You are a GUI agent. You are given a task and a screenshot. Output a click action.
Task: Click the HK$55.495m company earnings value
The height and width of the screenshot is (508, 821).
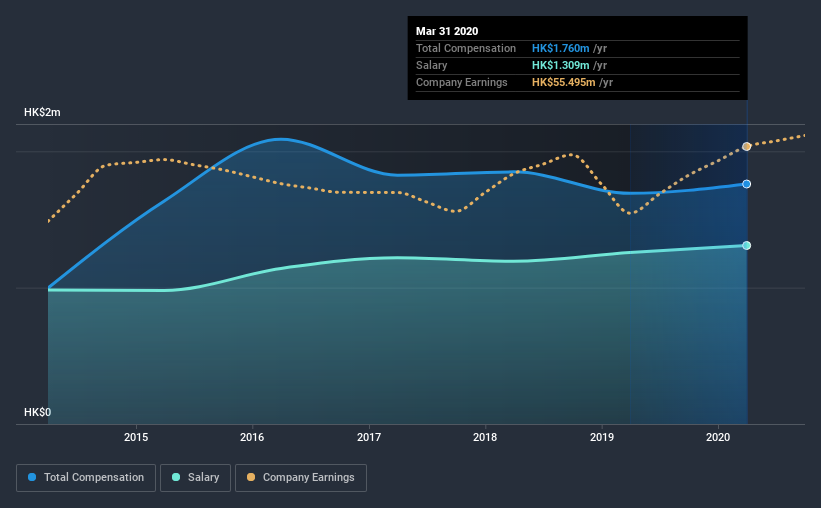pos(564,82)
